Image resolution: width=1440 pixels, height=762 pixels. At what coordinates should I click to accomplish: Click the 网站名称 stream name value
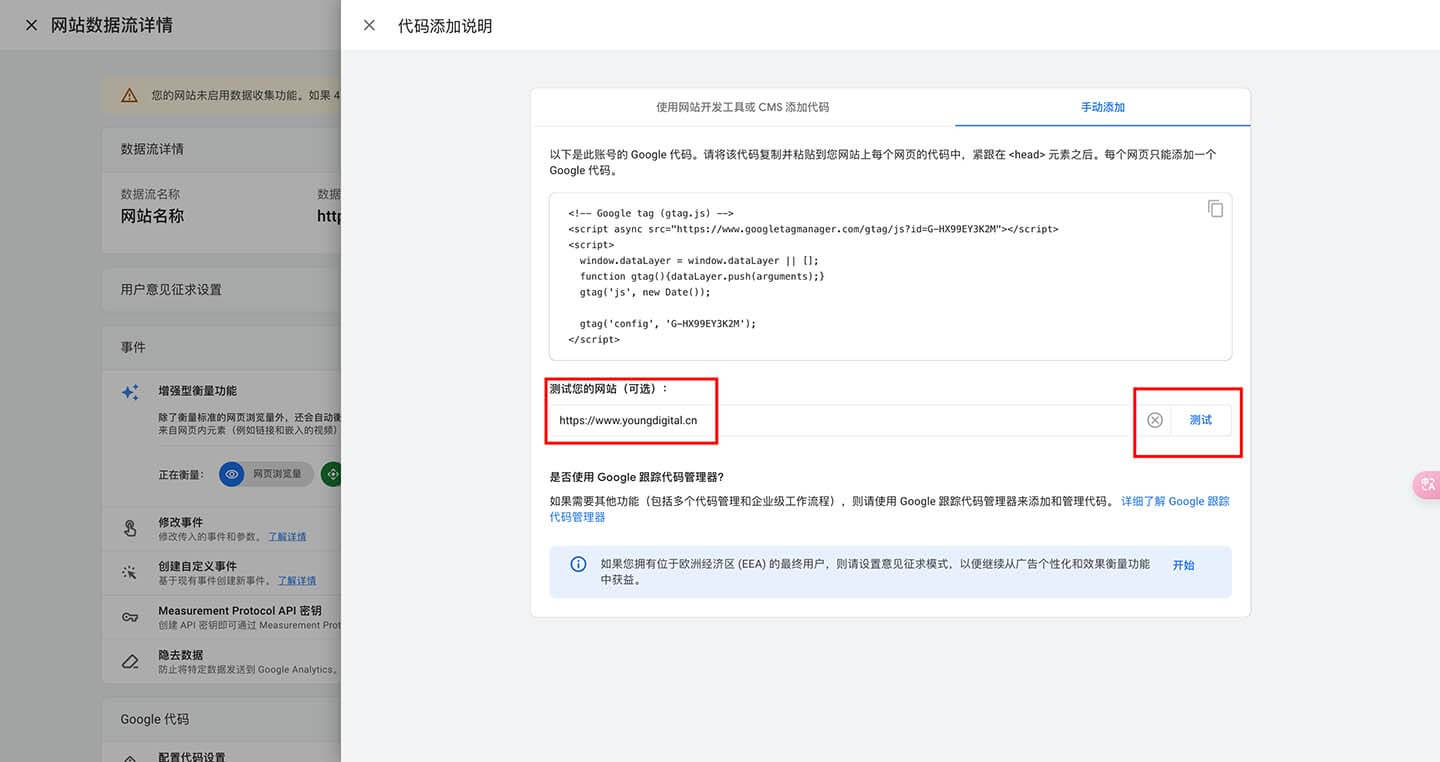coord(152,216)
